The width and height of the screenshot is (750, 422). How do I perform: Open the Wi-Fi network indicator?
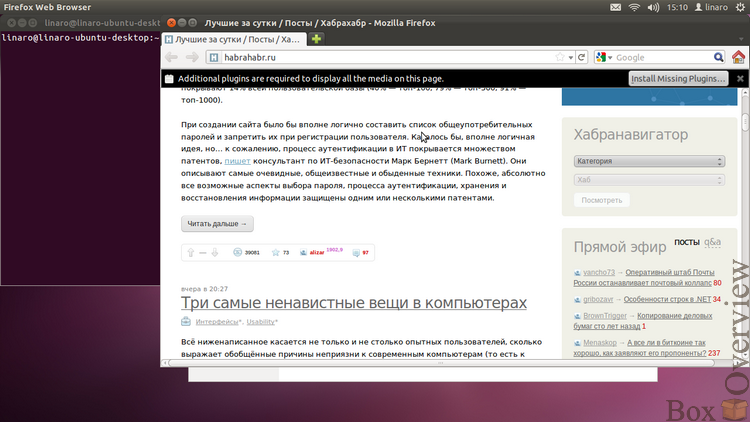tap(634, 7)
